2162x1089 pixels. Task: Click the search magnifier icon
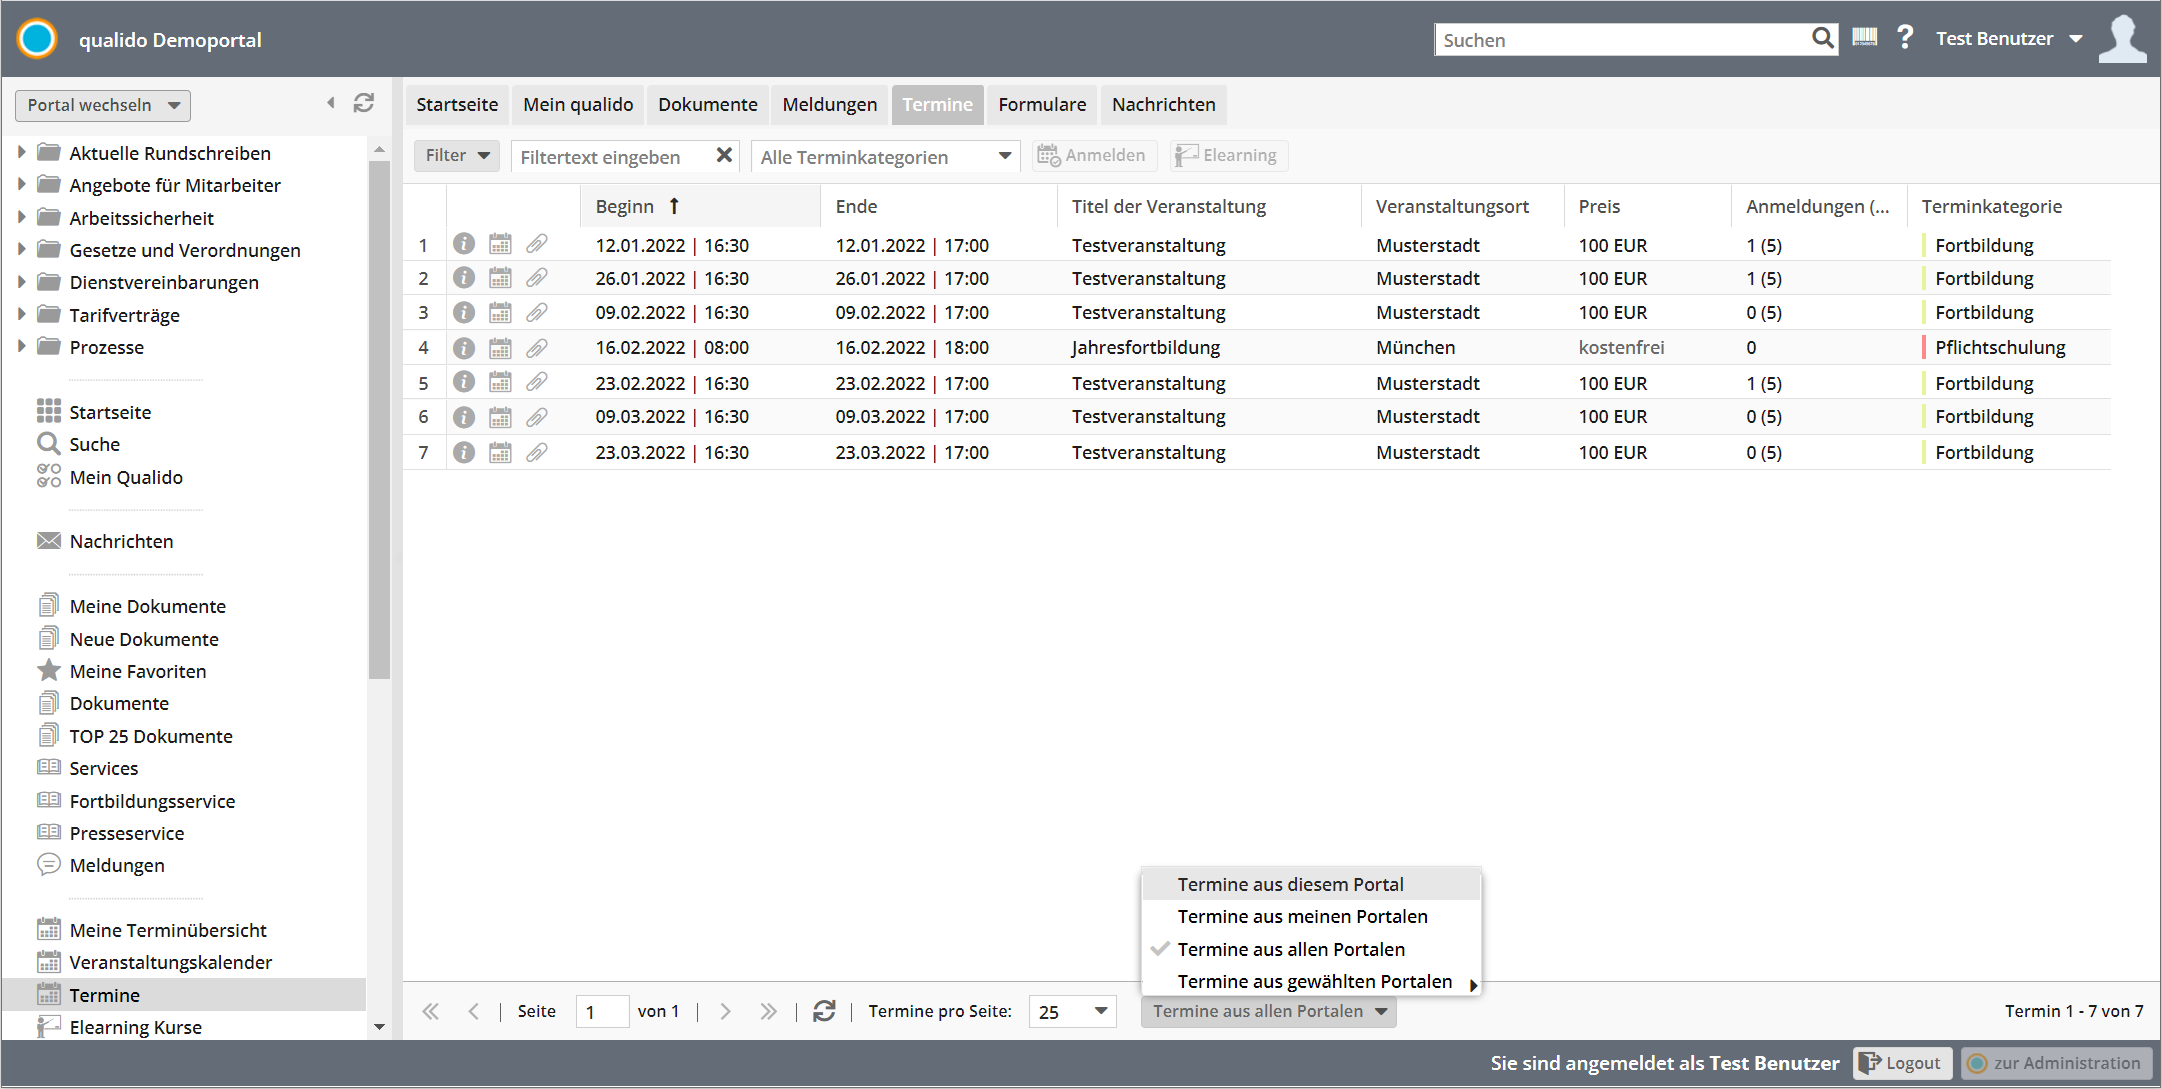click(1822, 39)
